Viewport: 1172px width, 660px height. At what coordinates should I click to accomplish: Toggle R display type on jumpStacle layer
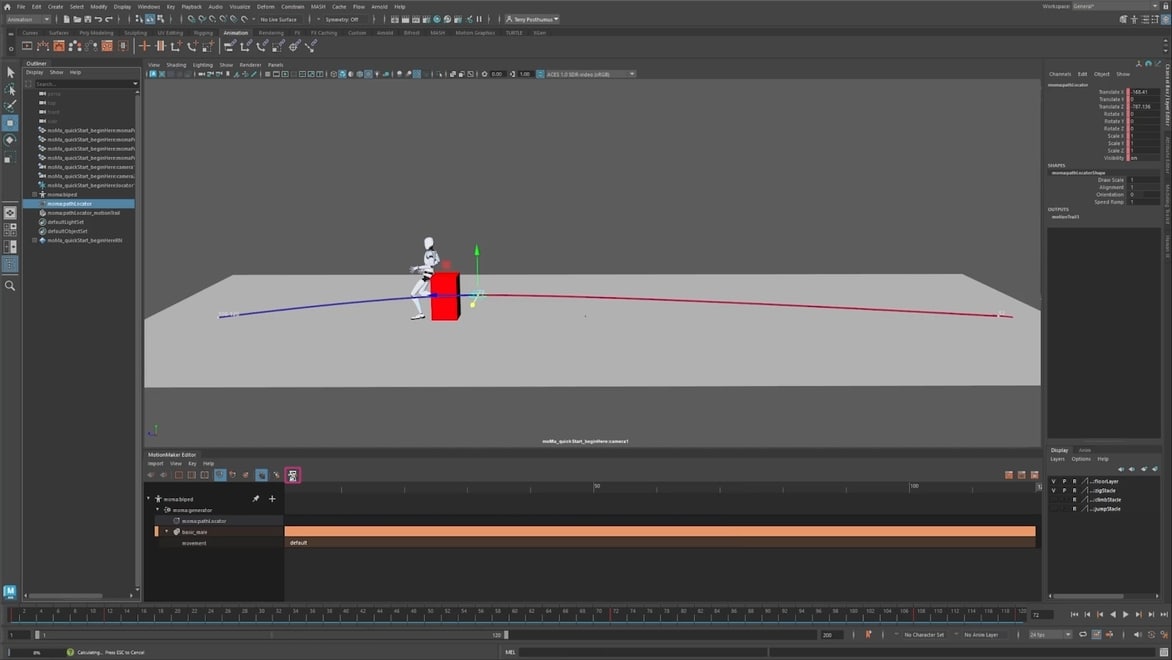point(1075,509)
